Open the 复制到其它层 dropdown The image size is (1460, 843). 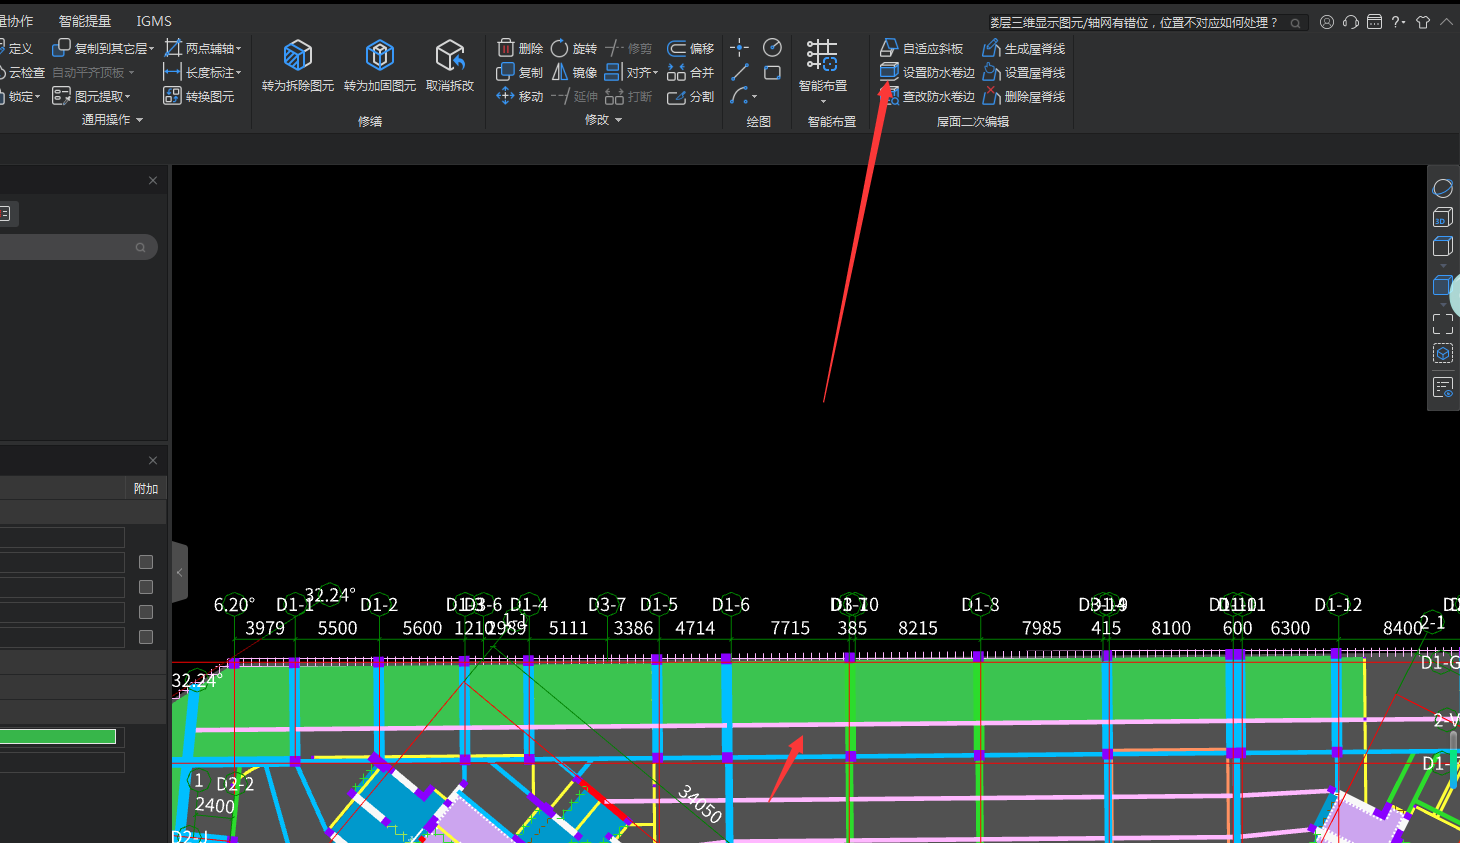(152, 48)
